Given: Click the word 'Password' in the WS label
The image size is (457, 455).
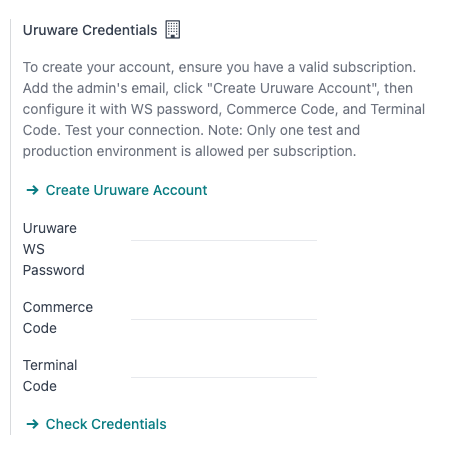Looking at the screenshot, I should coord(53,270).
